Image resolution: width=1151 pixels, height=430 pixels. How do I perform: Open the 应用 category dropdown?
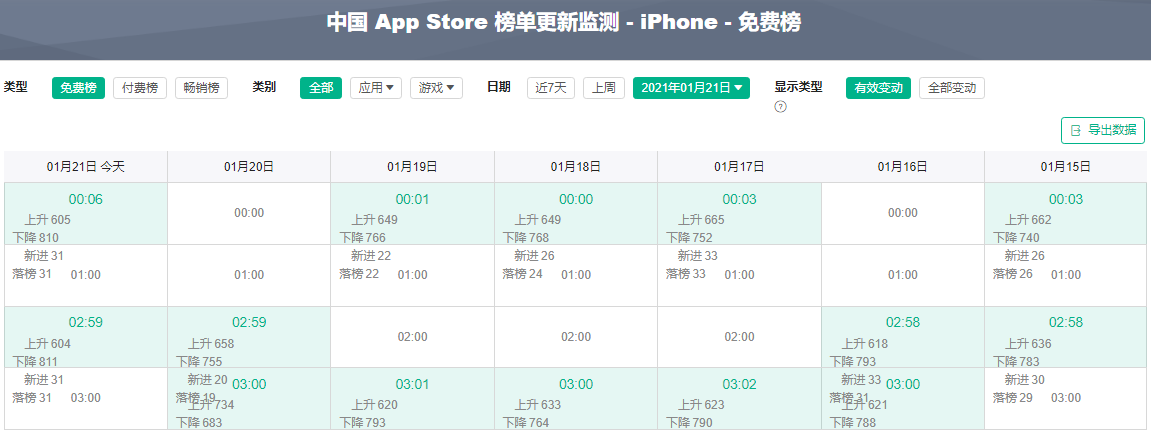coord(376,88)
